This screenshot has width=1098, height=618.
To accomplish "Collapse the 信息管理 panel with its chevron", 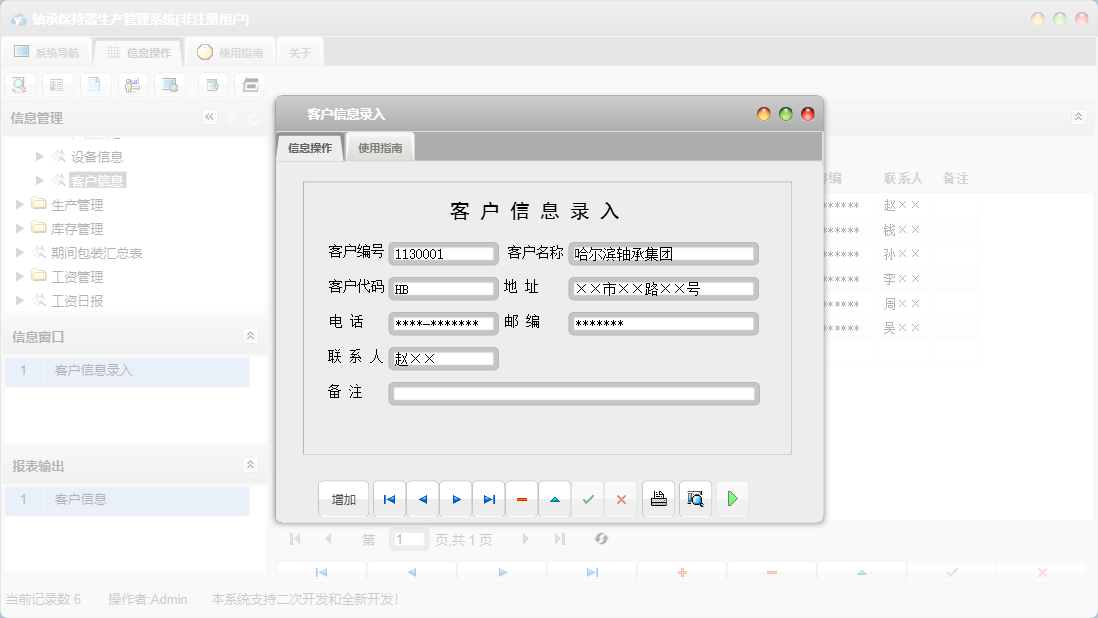I will (x=209, y=116).
